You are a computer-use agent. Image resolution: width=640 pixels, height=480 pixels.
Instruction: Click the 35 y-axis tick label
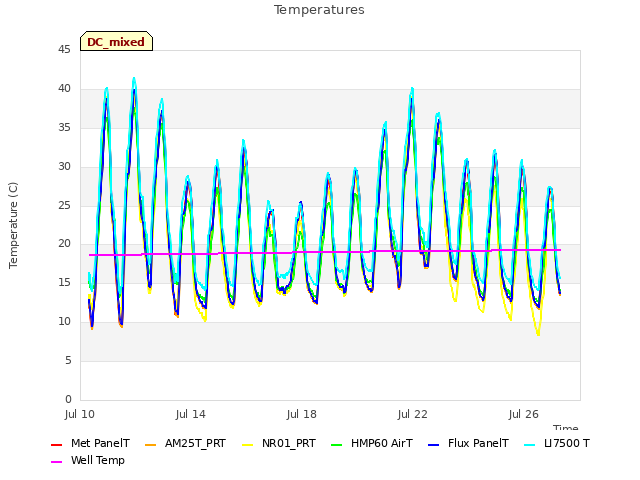[x=64, y=128]
